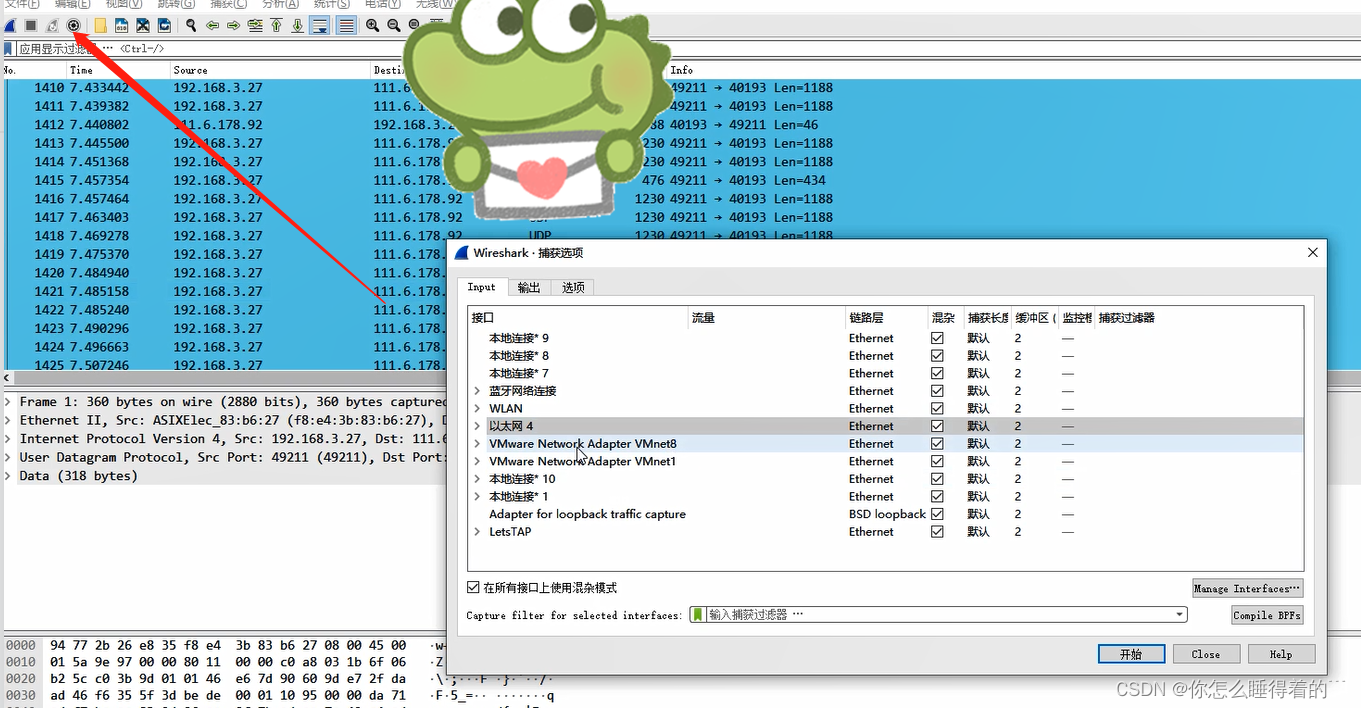This screenshot has height=708, width=1361.
Task: Click capture filter green bookmark icon
Action: pos(698,615)
